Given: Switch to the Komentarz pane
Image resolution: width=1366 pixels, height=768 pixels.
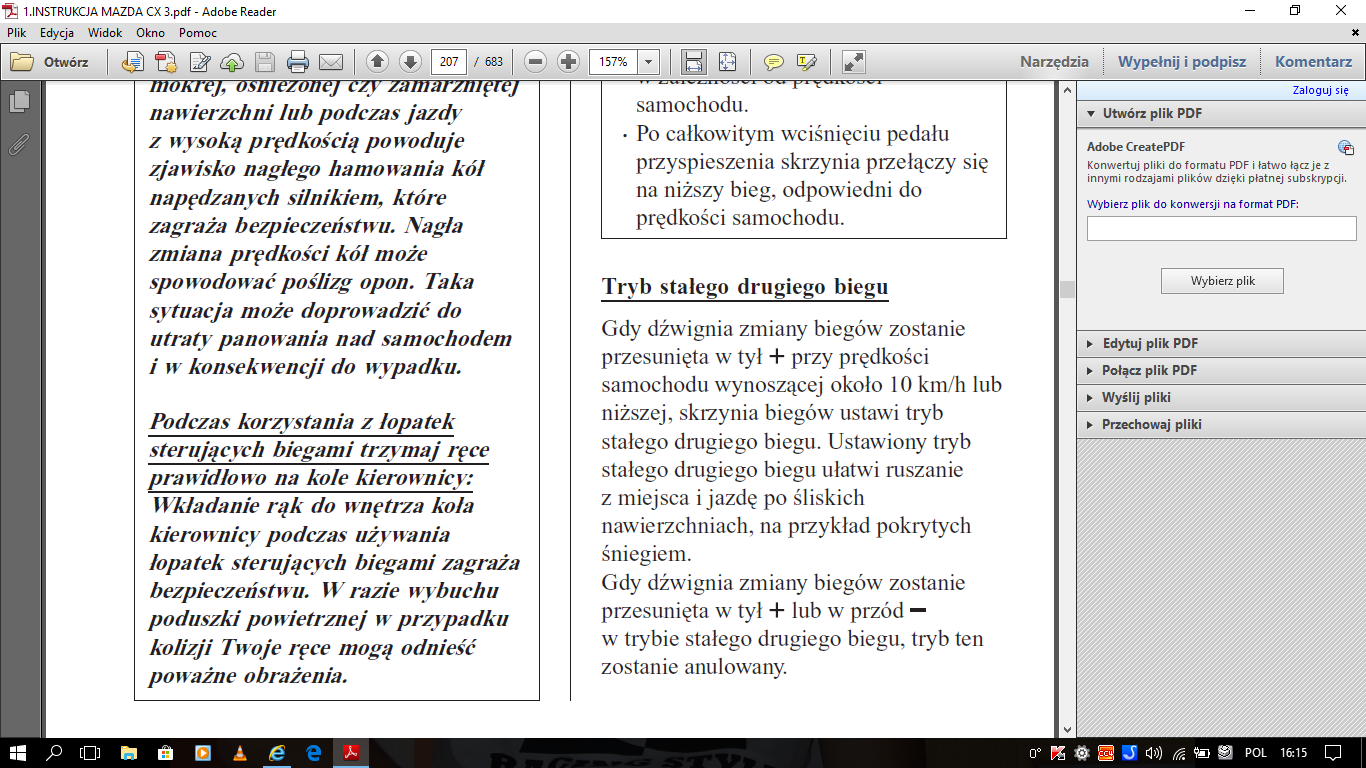Looking at the screenshot, I should click(x=1313, y=62).
